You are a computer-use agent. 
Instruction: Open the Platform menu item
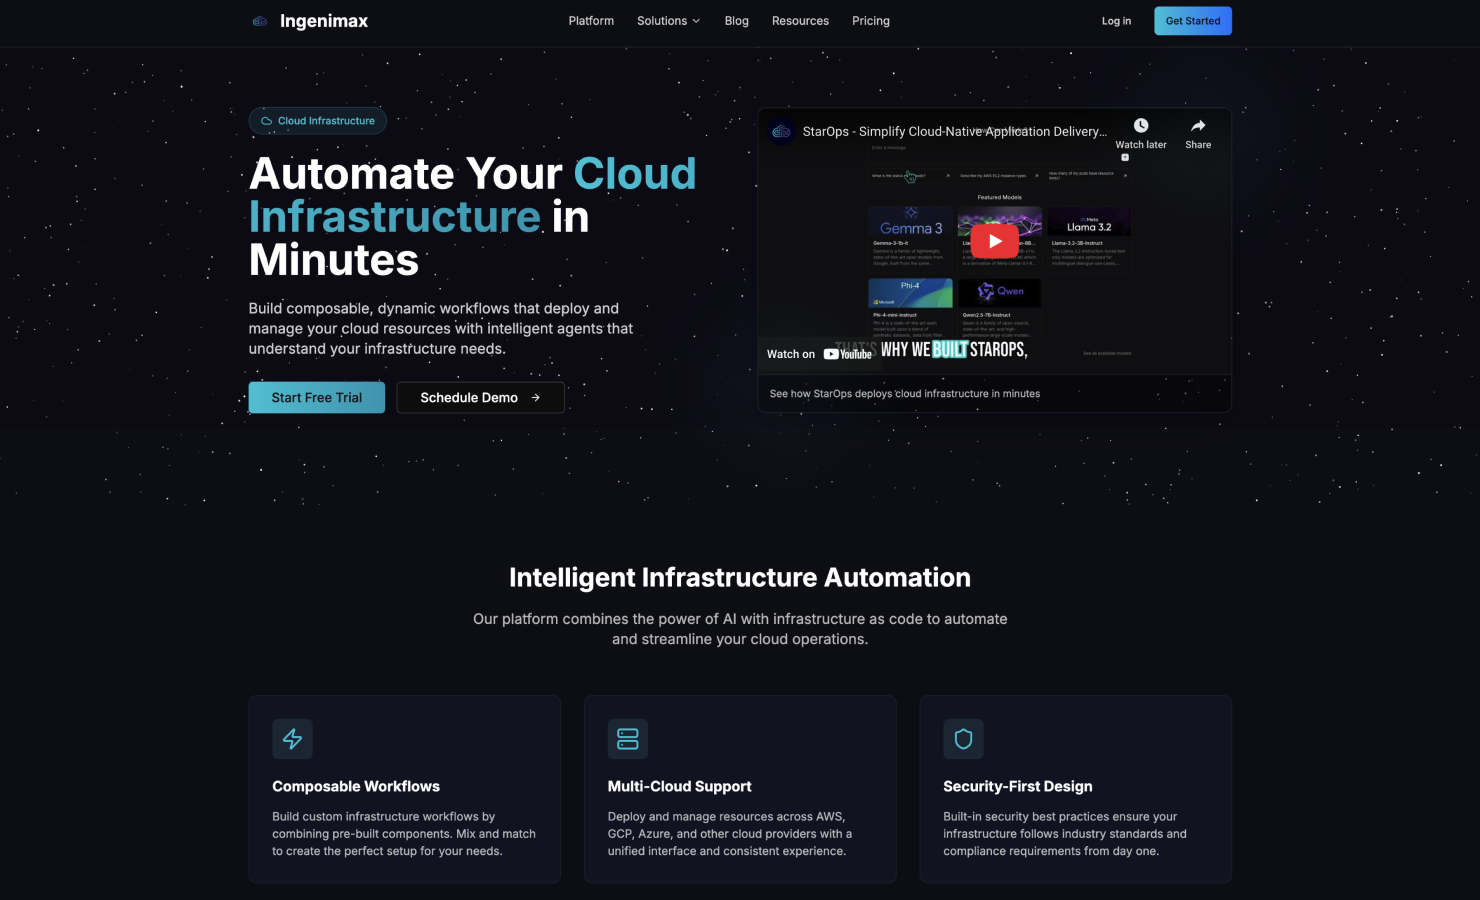[591, 21]
